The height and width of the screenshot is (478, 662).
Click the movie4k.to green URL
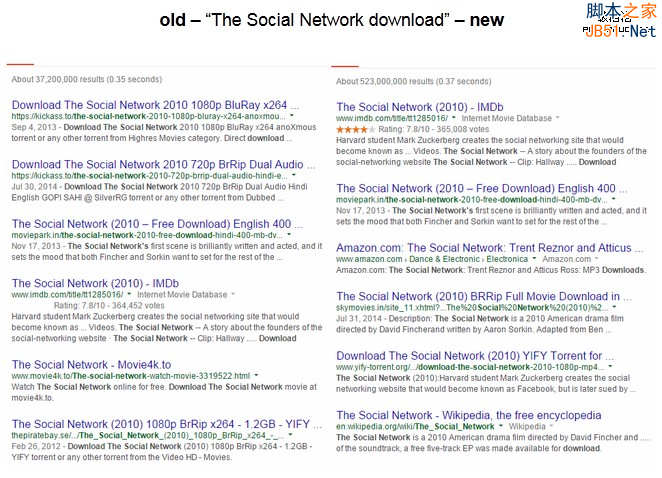[x=130, y=376]
